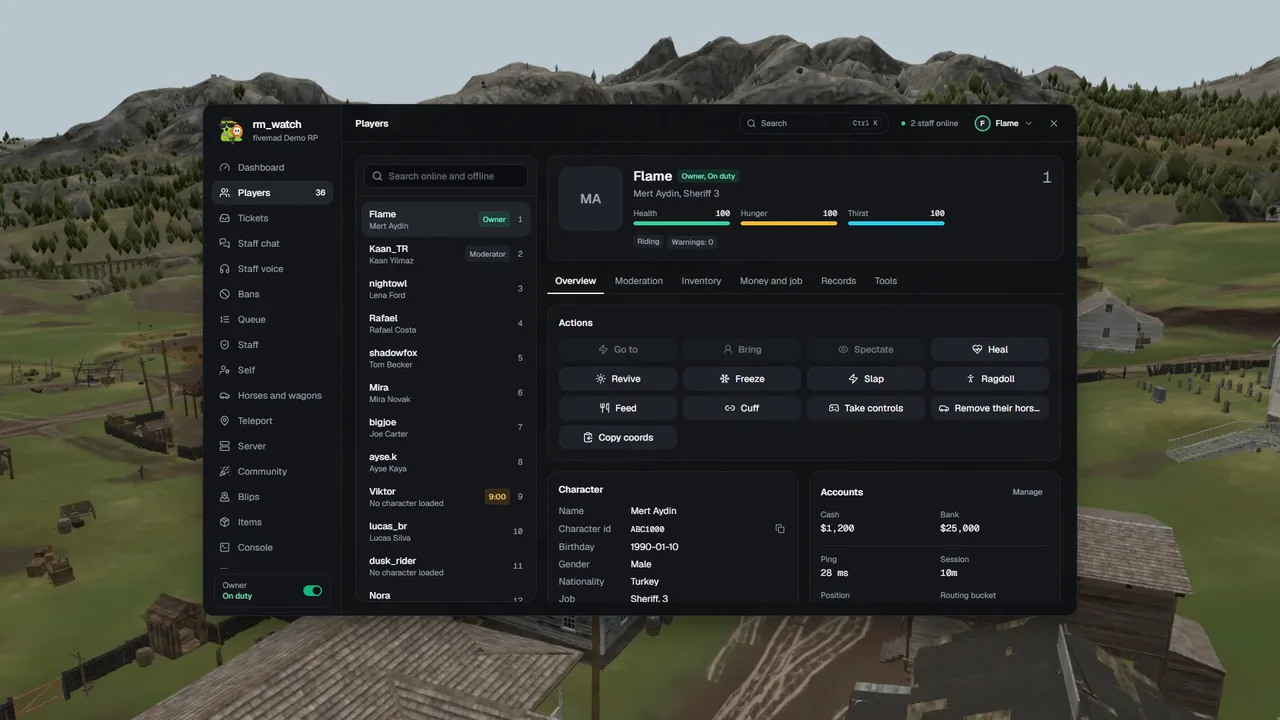Viewport: 1280px width, 720px height.
Task: Click the Copy coords button
Action: 618,437
